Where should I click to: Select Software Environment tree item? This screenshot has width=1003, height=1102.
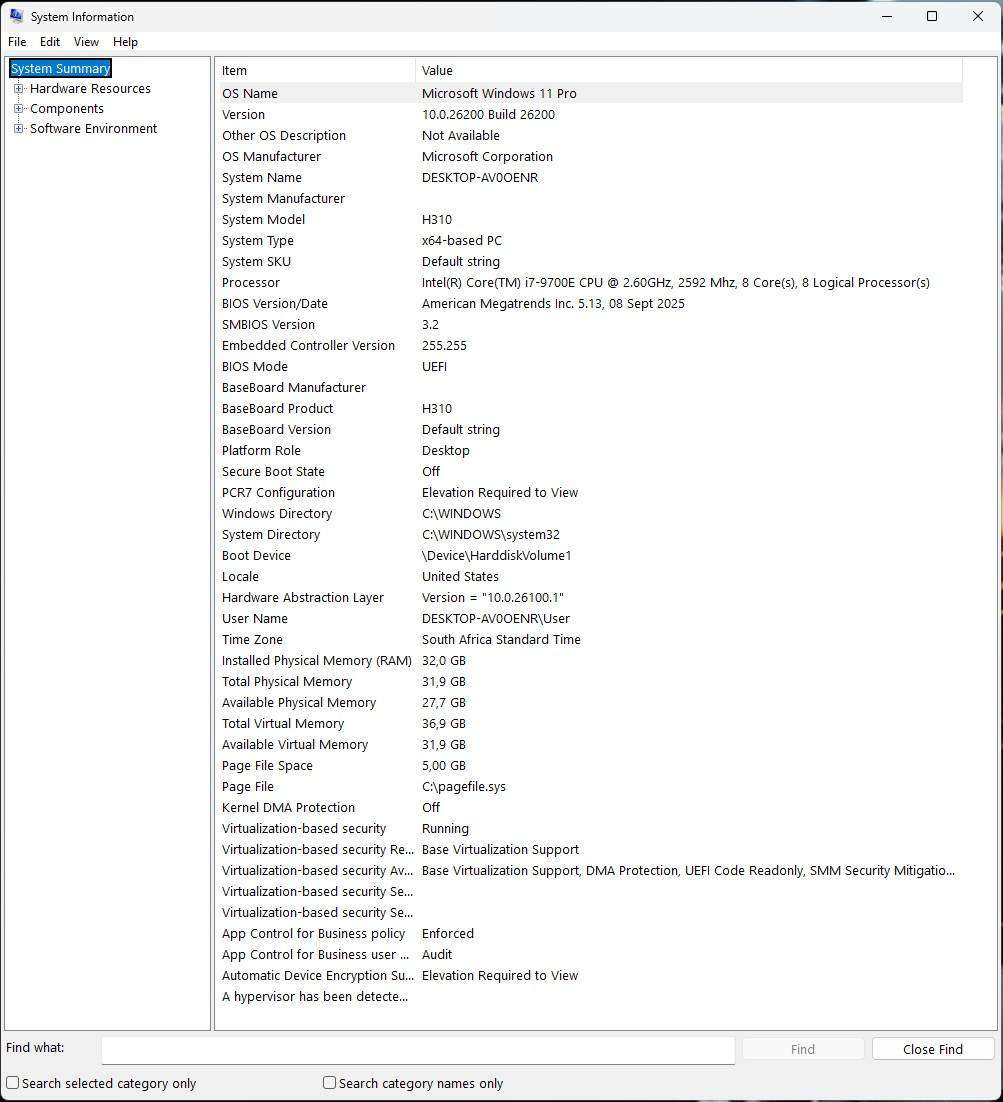pyautogui.click(x=93, y=129)
